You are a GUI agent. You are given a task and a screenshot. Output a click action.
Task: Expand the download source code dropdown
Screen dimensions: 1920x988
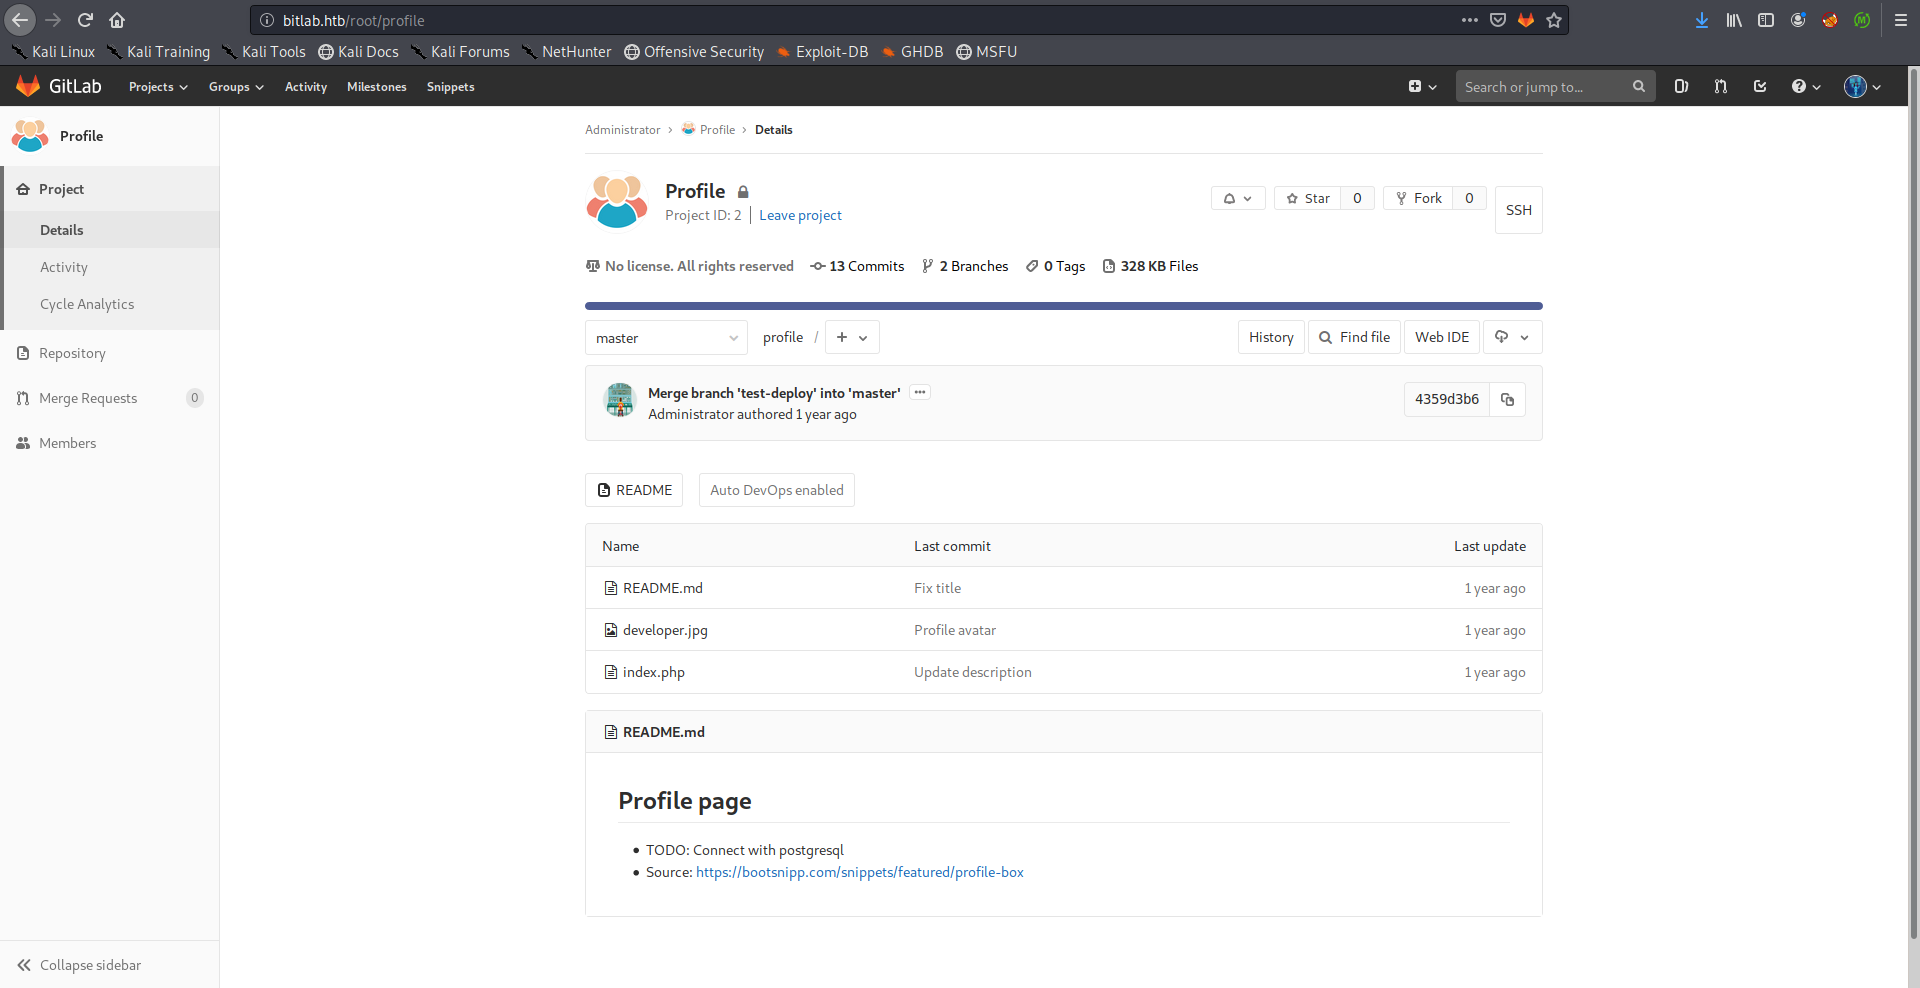1512,338
